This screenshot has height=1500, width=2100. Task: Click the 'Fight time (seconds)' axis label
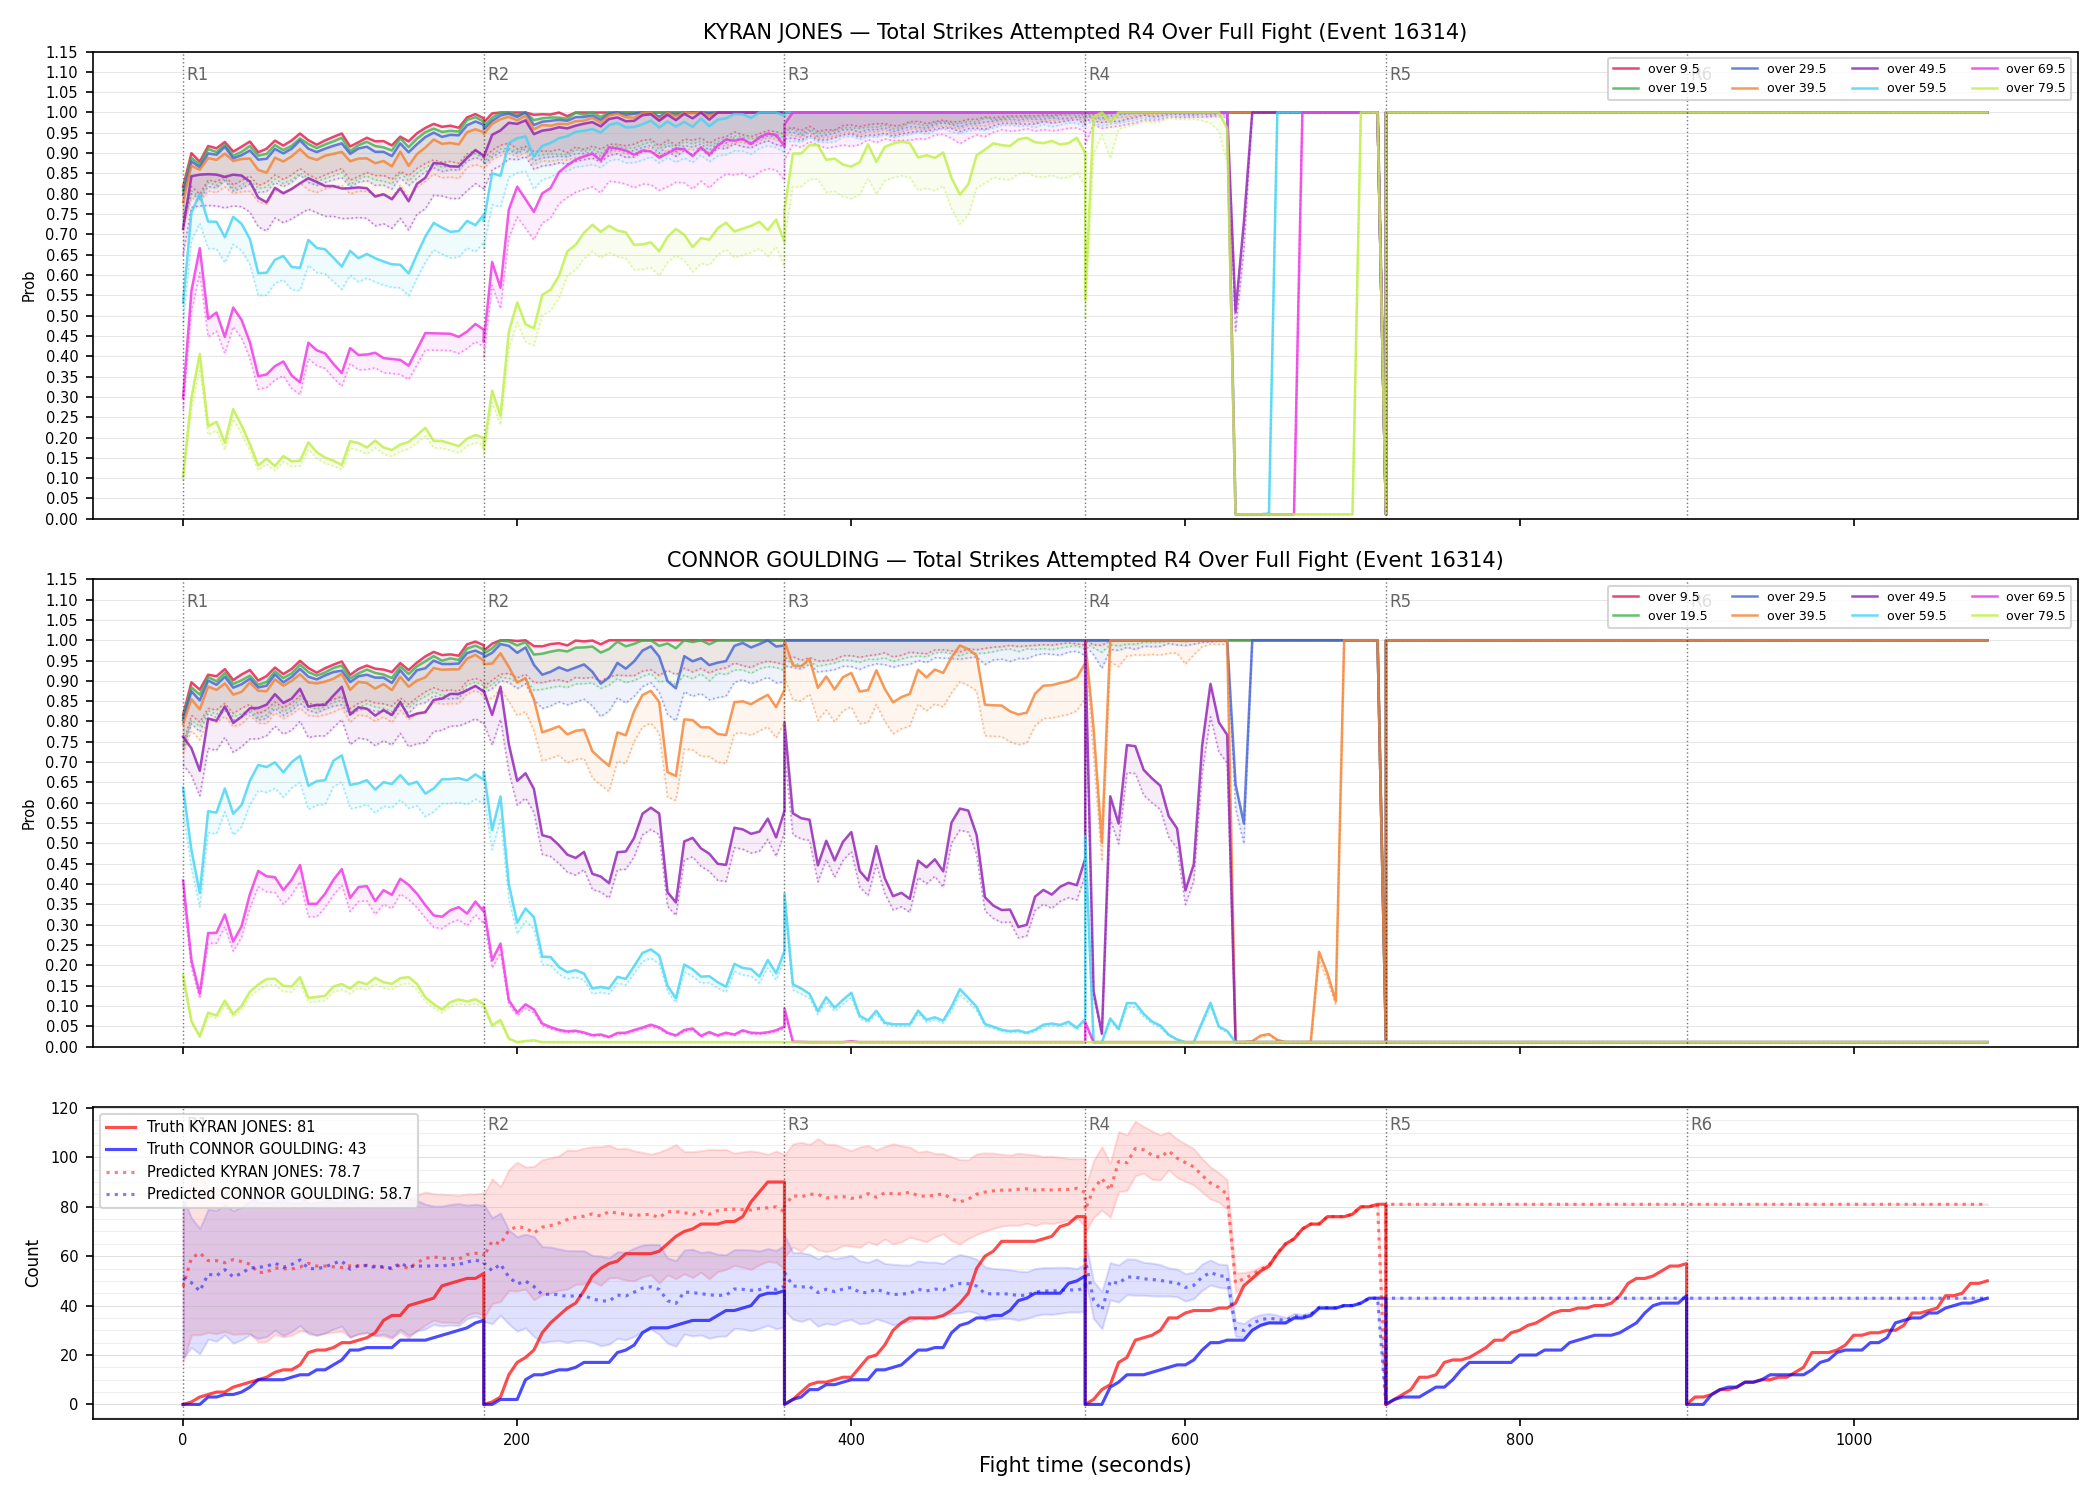pos(1085,1465)
